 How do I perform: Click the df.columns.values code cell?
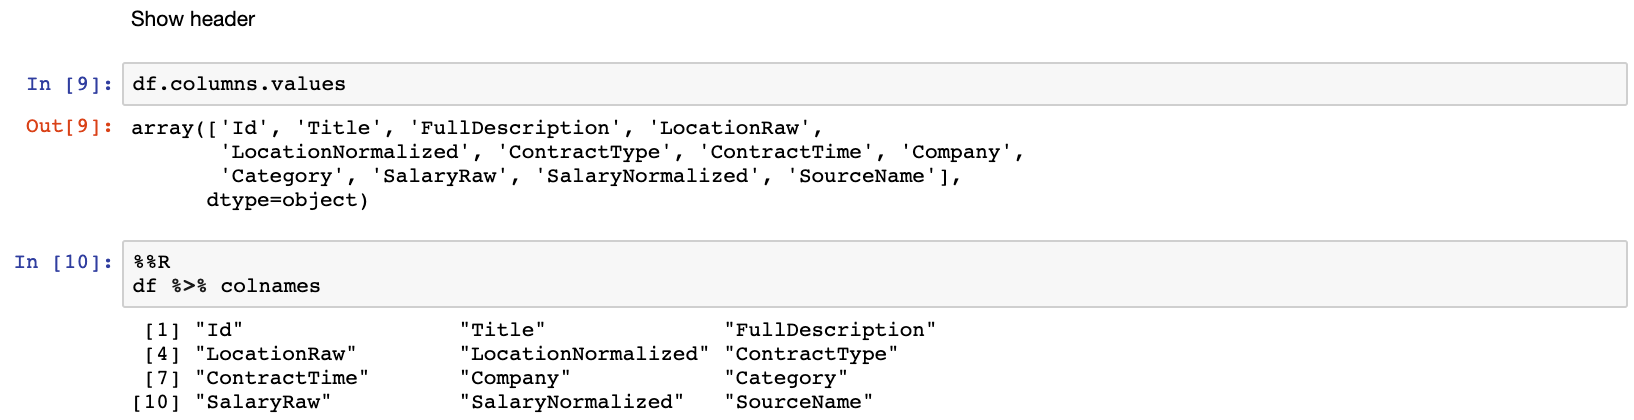point(874,84)
